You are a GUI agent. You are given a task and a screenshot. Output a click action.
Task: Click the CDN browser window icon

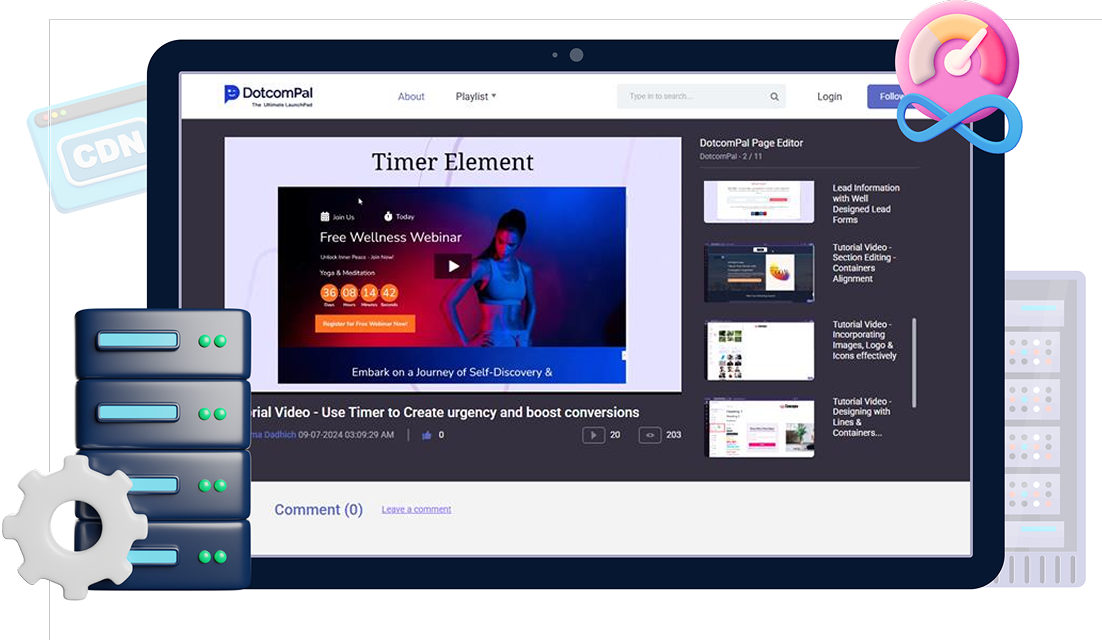90,150
